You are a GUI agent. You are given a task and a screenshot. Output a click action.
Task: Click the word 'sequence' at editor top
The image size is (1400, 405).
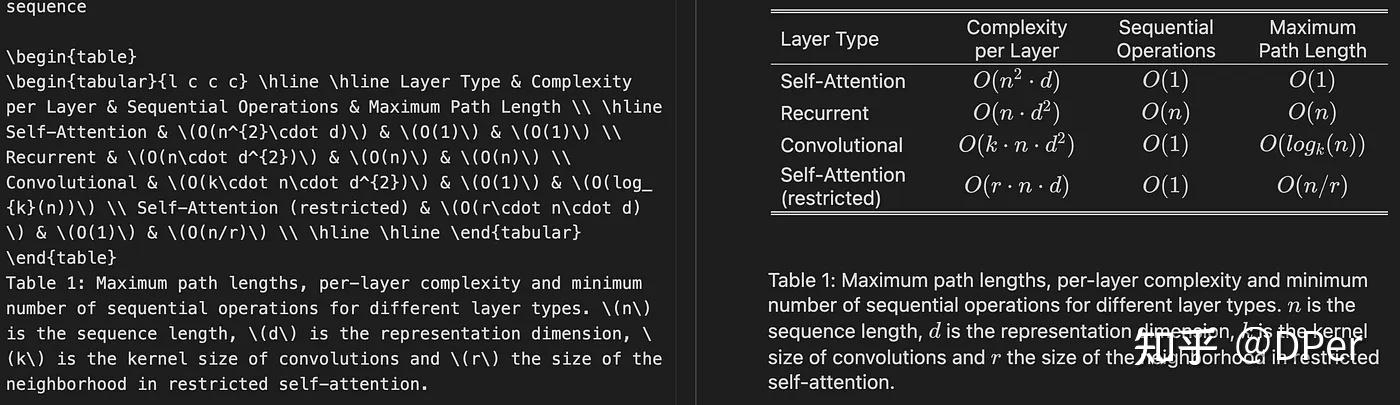point(46,7)
